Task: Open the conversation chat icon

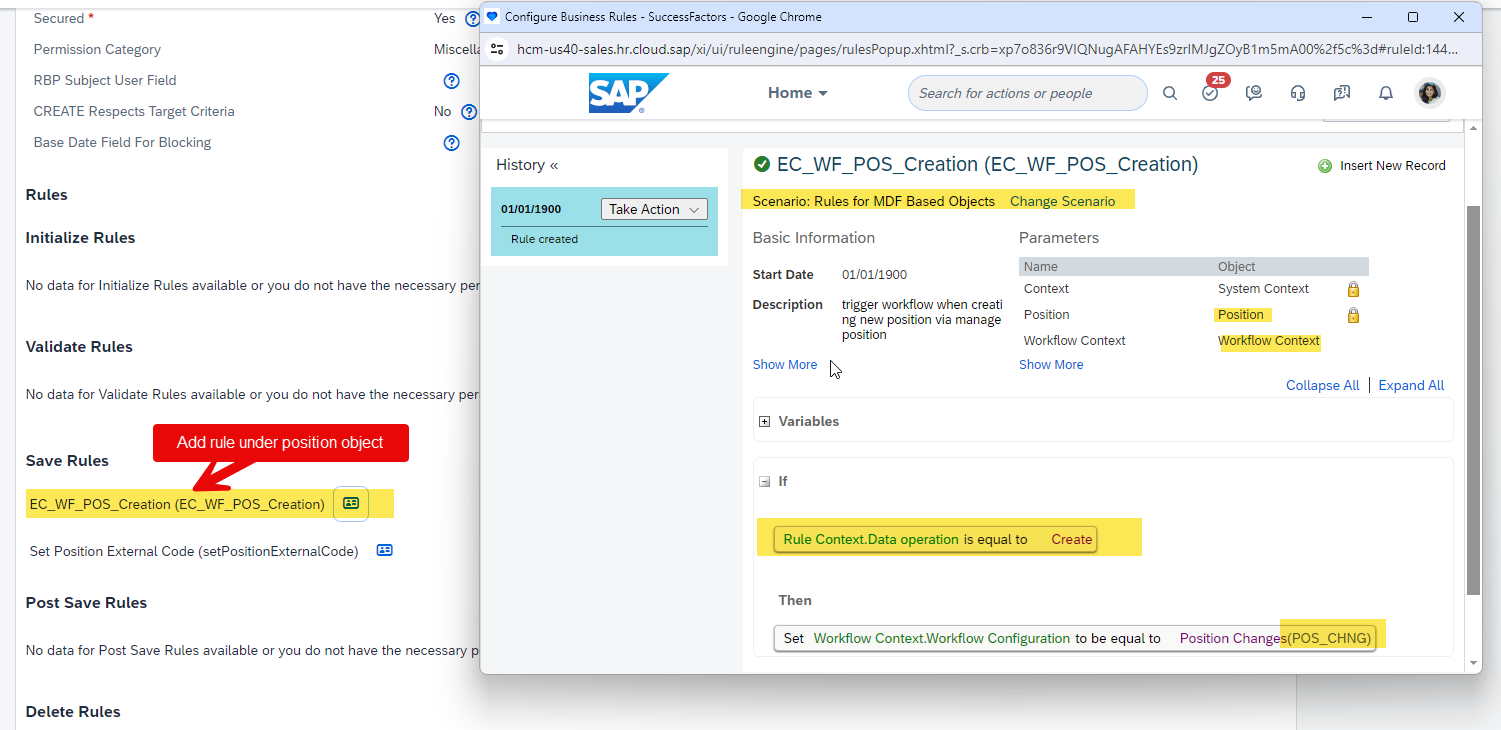Action: pos(1254,93)
